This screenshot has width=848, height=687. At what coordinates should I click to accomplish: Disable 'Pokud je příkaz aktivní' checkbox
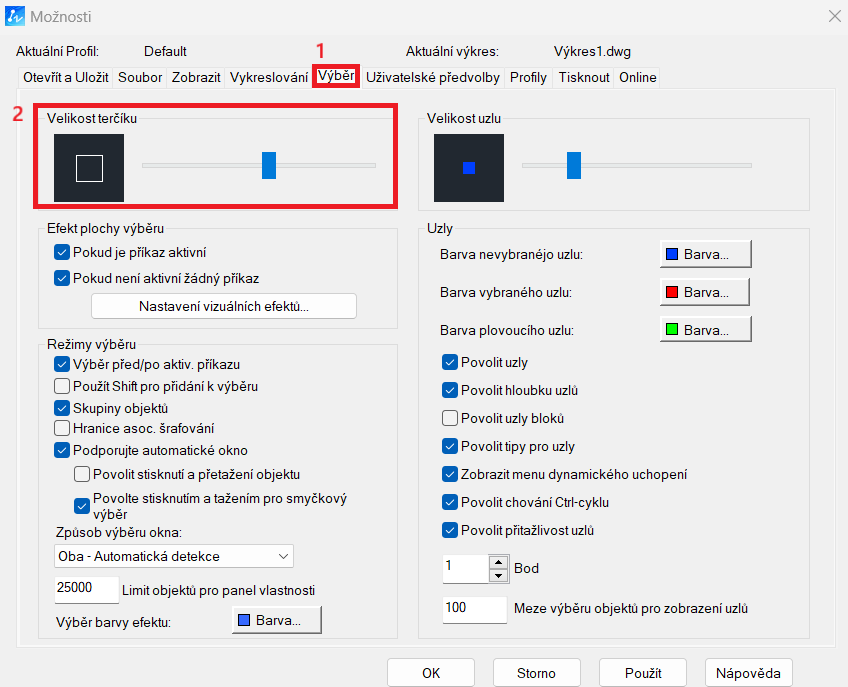tap(62, 252)
